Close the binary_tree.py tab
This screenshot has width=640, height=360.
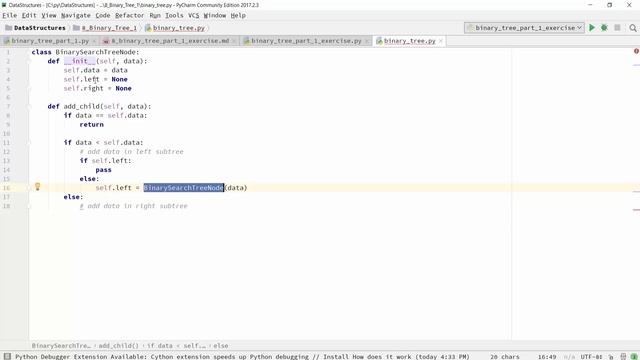pos(441,41)
